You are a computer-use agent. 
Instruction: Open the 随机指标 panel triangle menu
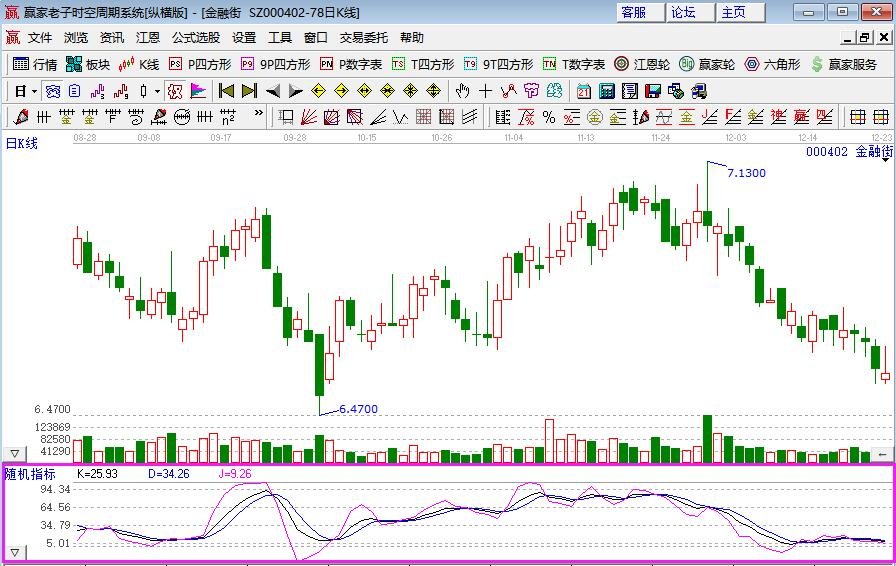14,553
